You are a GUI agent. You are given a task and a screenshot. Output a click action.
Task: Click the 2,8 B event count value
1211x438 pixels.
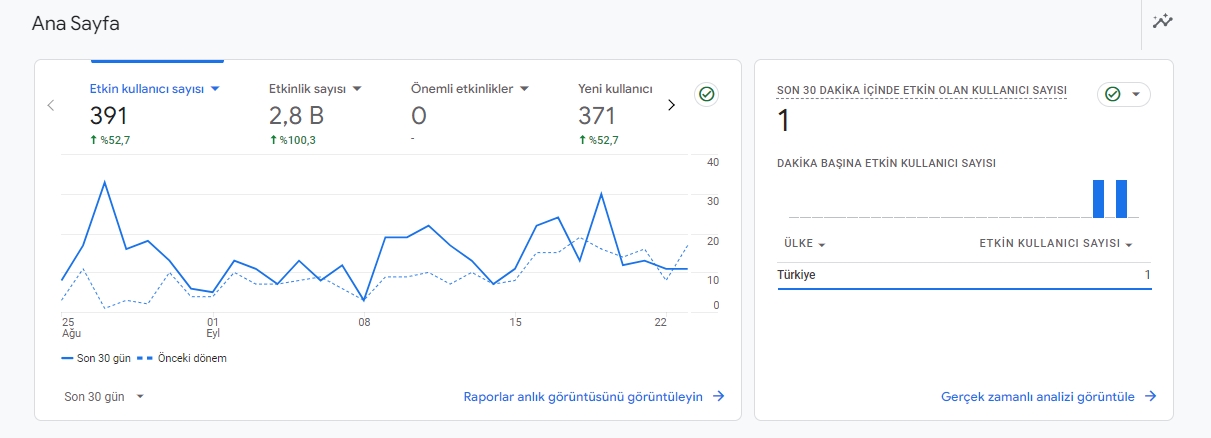coord(296,115)
